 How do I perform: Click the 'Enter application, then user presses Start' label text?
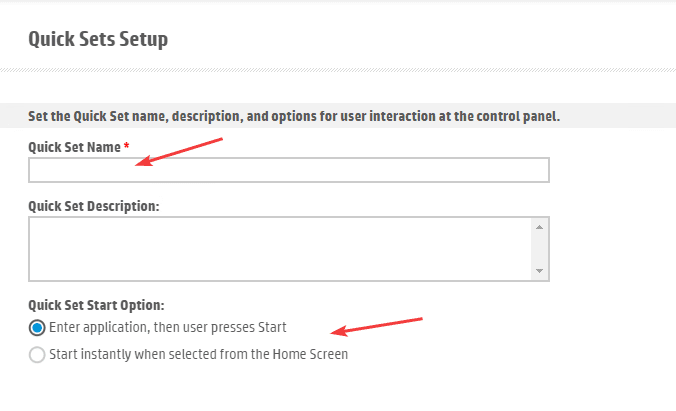click(x=167, y=328)
